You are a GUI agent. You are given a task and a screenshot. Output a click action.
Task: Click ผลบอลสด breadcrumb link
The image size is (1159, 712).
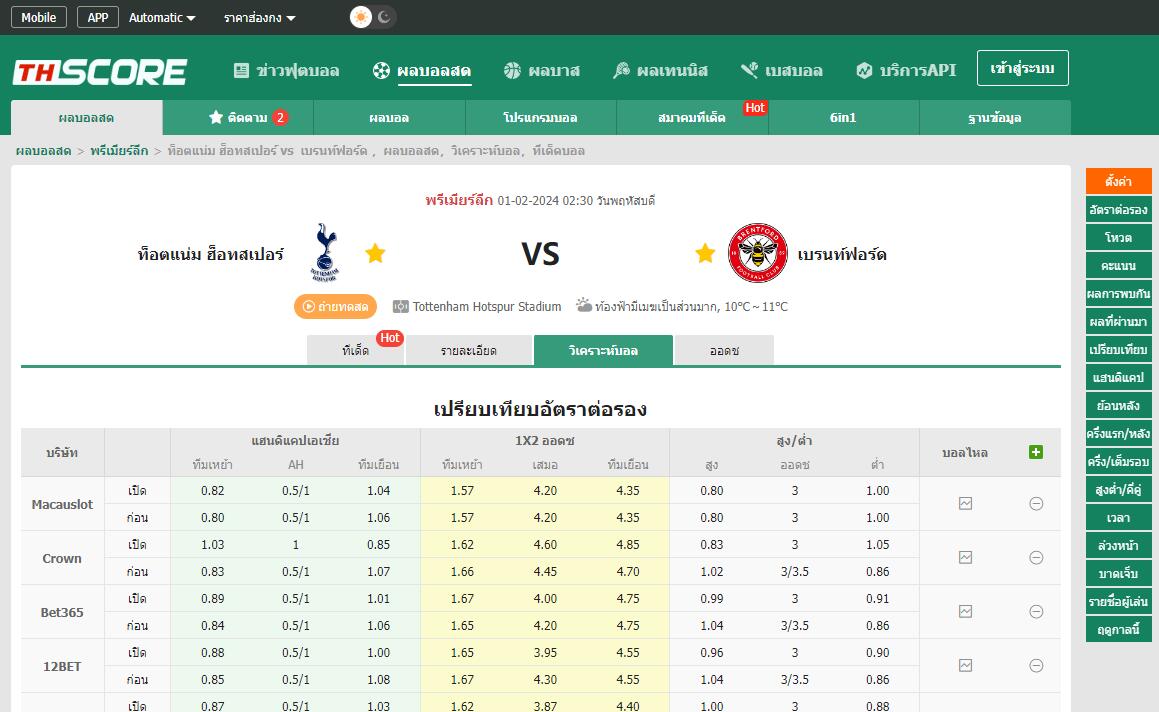[44, 151]
